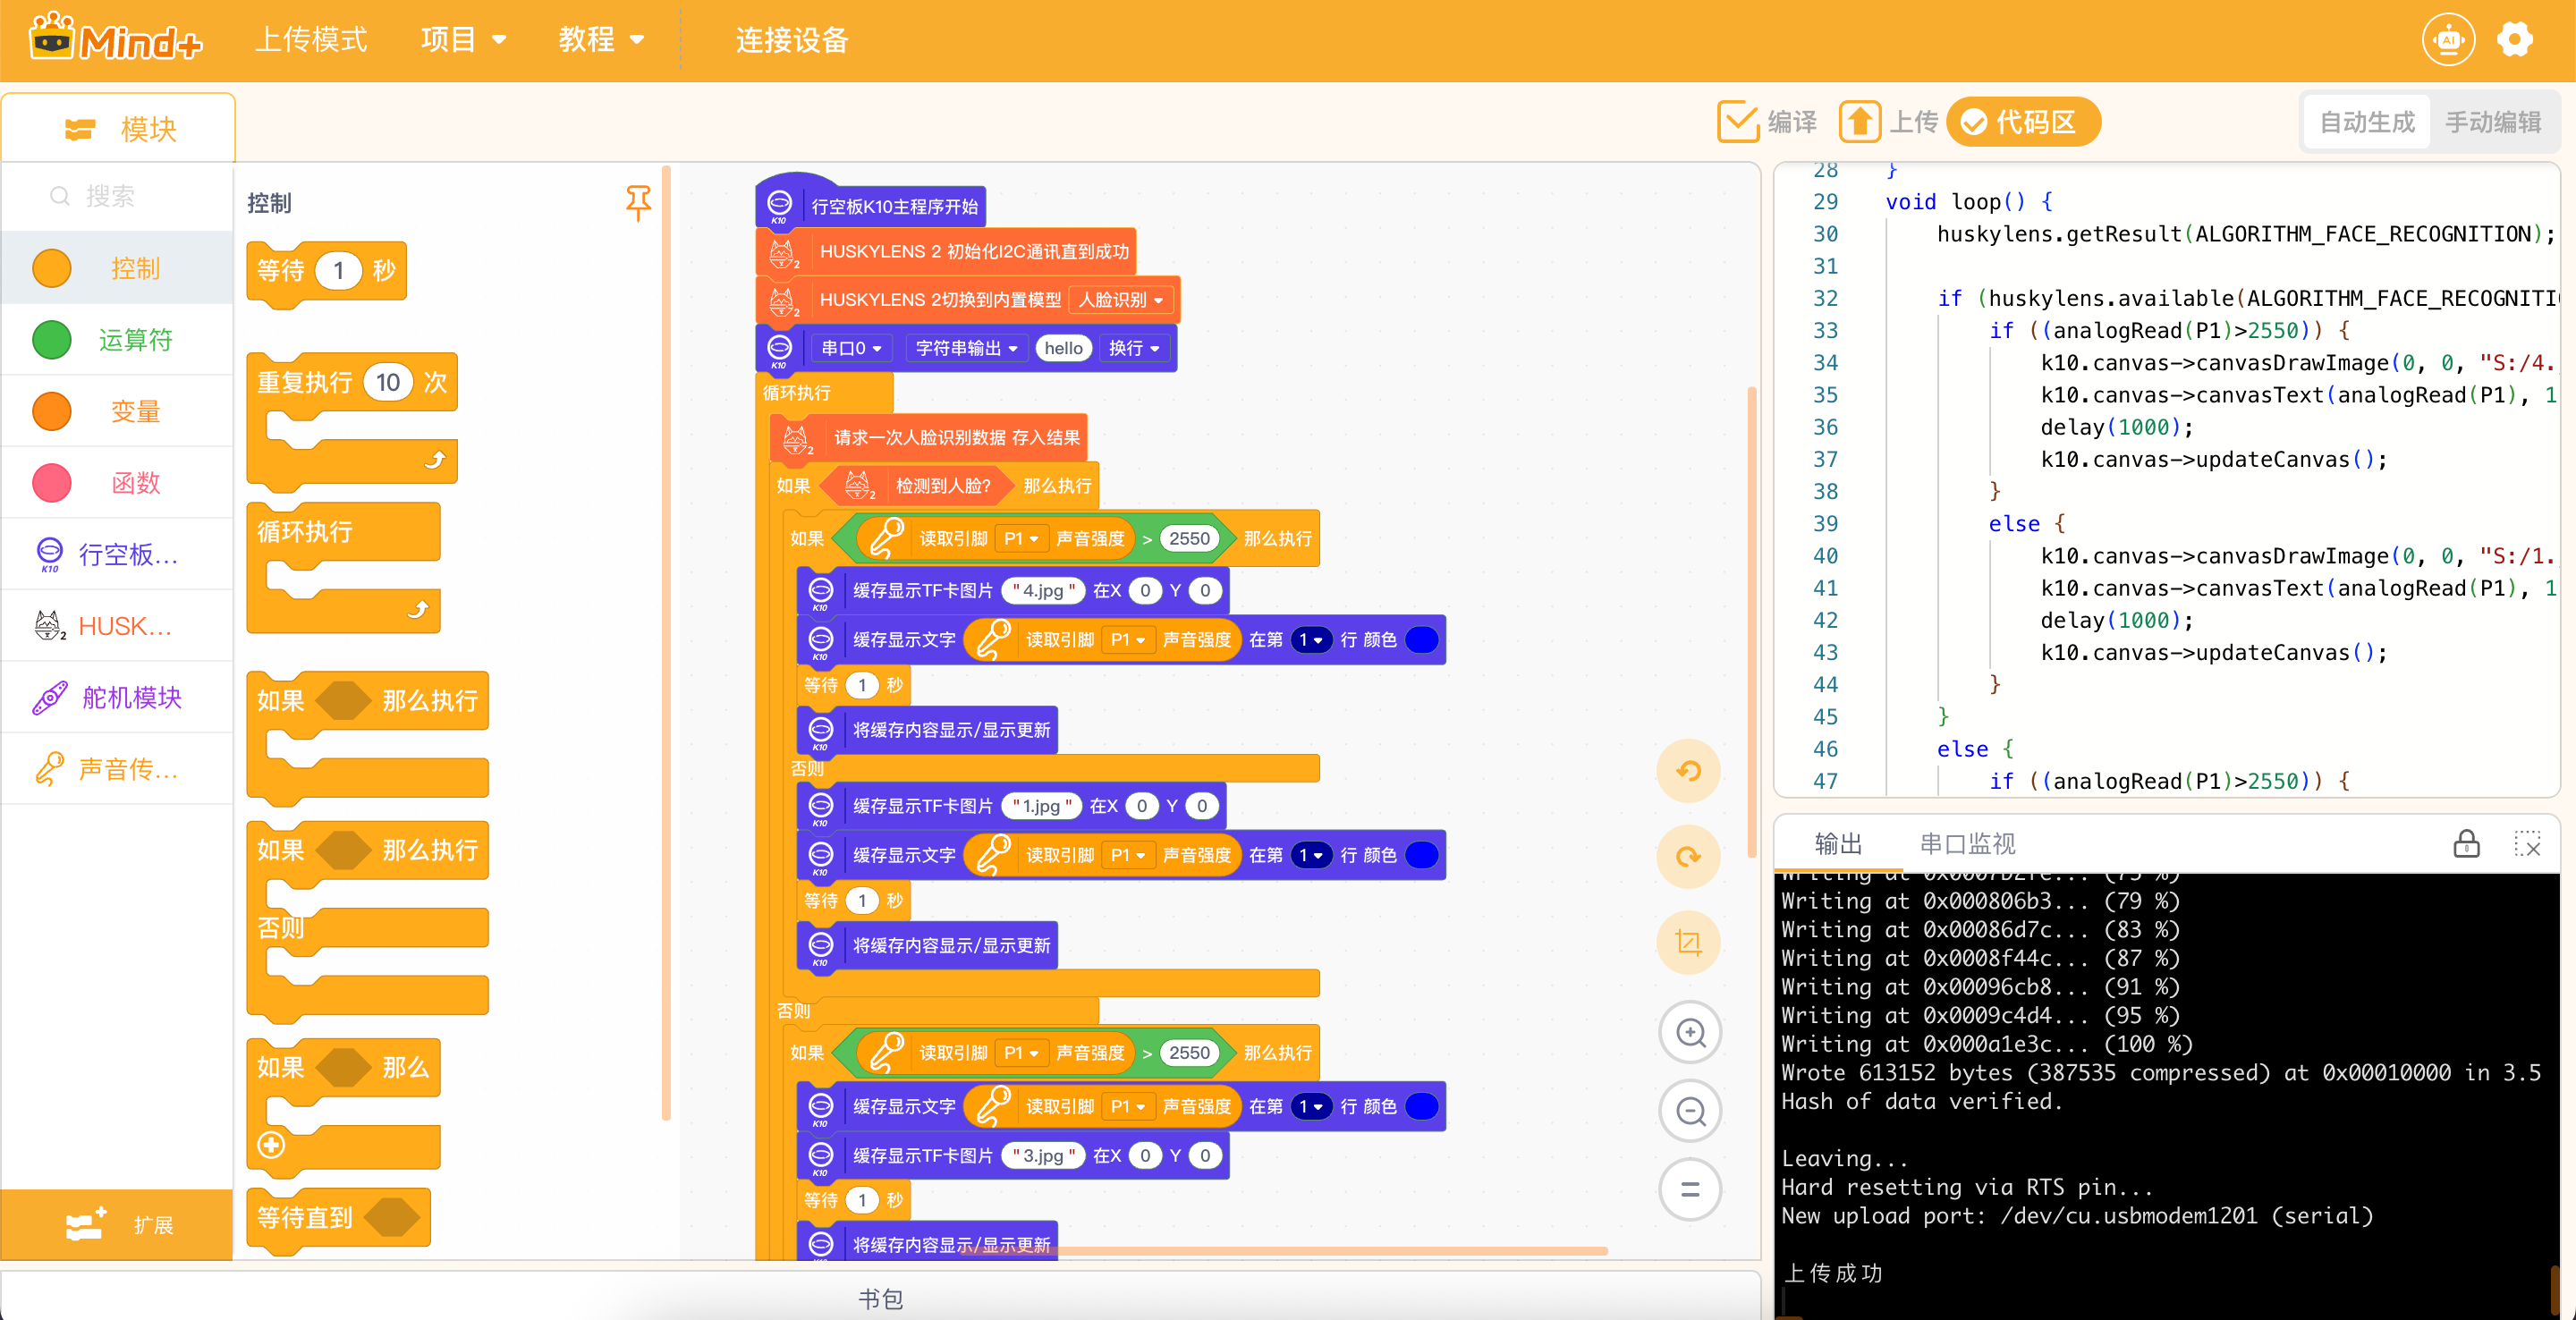Viewport: 2576px width, 1320px height.
Task: Clear the output console
Action: point(2527,844)
